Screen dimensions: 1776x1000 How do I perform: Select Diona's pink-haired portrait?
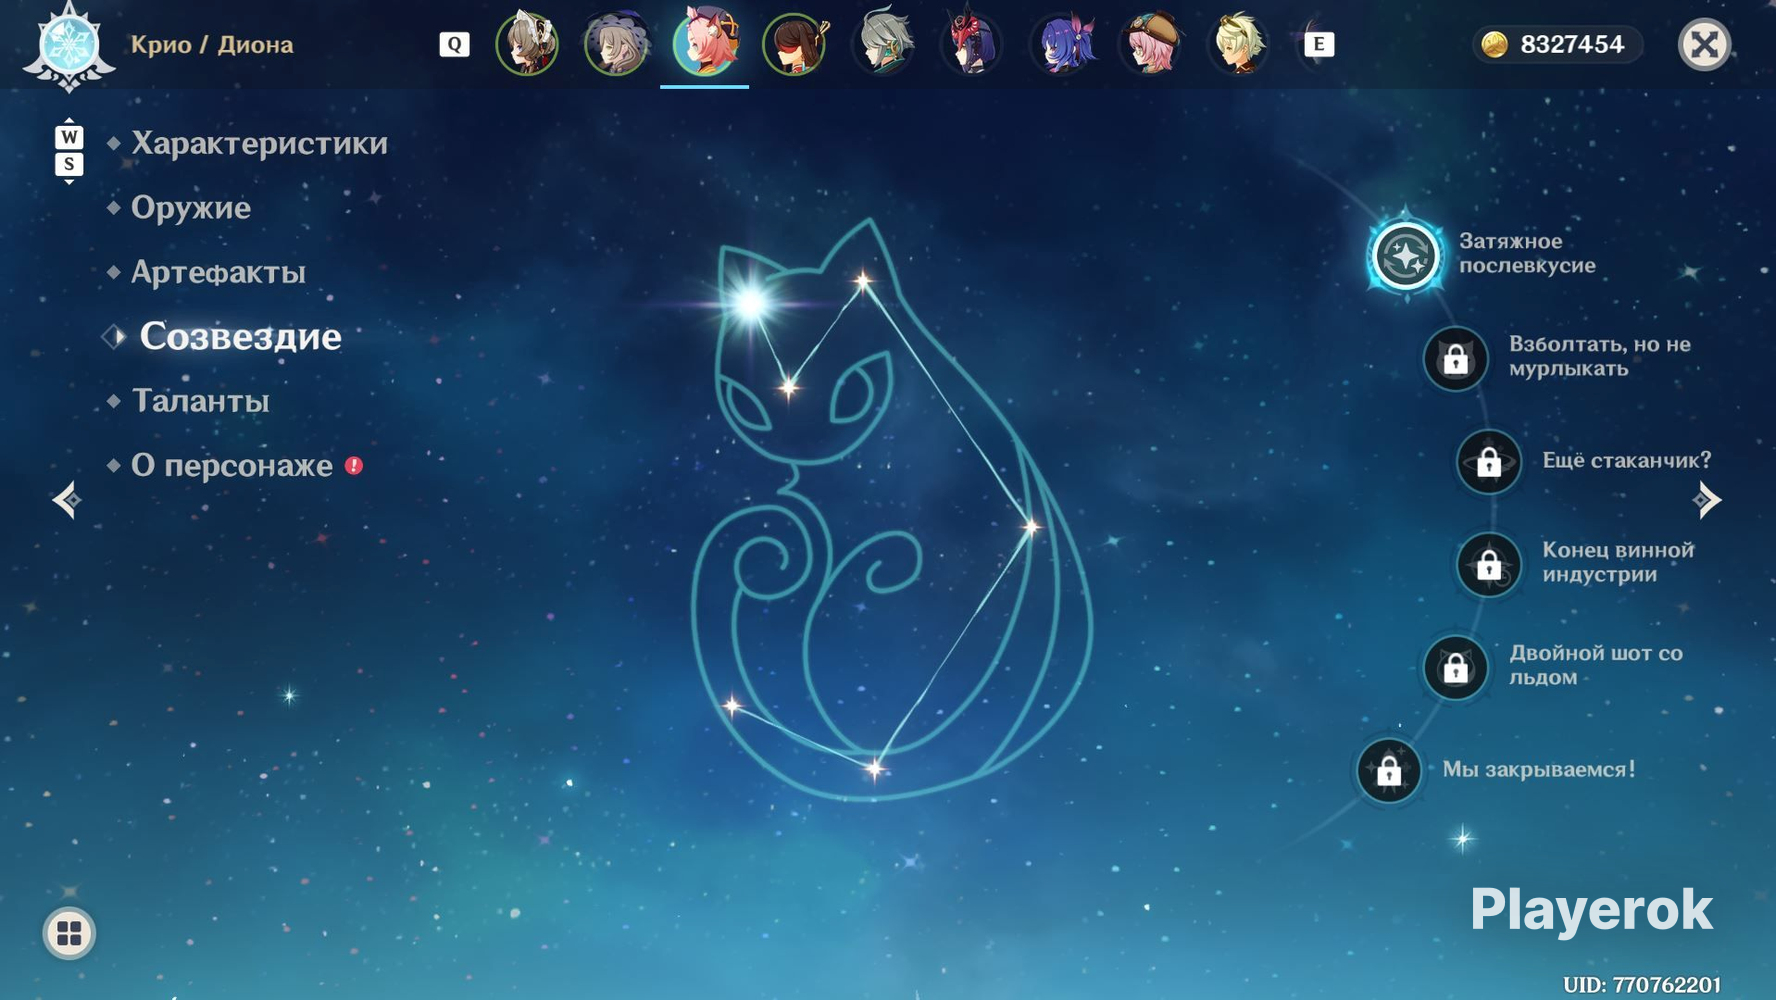(705, 42)
